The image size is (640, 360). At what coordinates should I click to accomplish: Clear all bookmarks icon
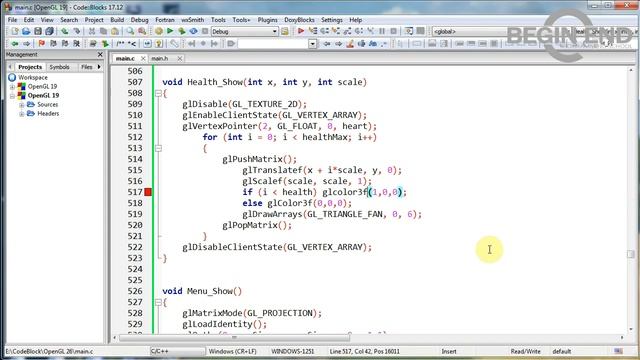76,44
